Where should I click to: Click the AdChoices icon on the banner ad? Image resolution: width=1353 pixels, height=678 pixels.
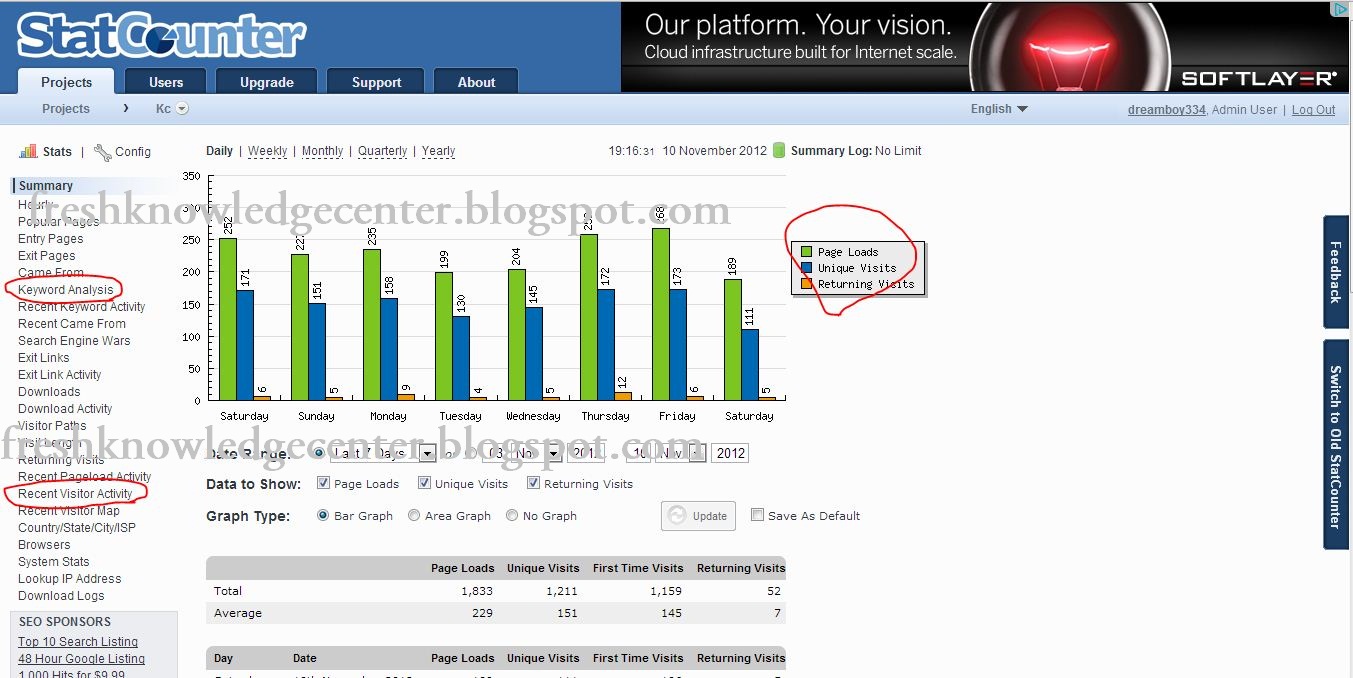(x=1339, y=9)
